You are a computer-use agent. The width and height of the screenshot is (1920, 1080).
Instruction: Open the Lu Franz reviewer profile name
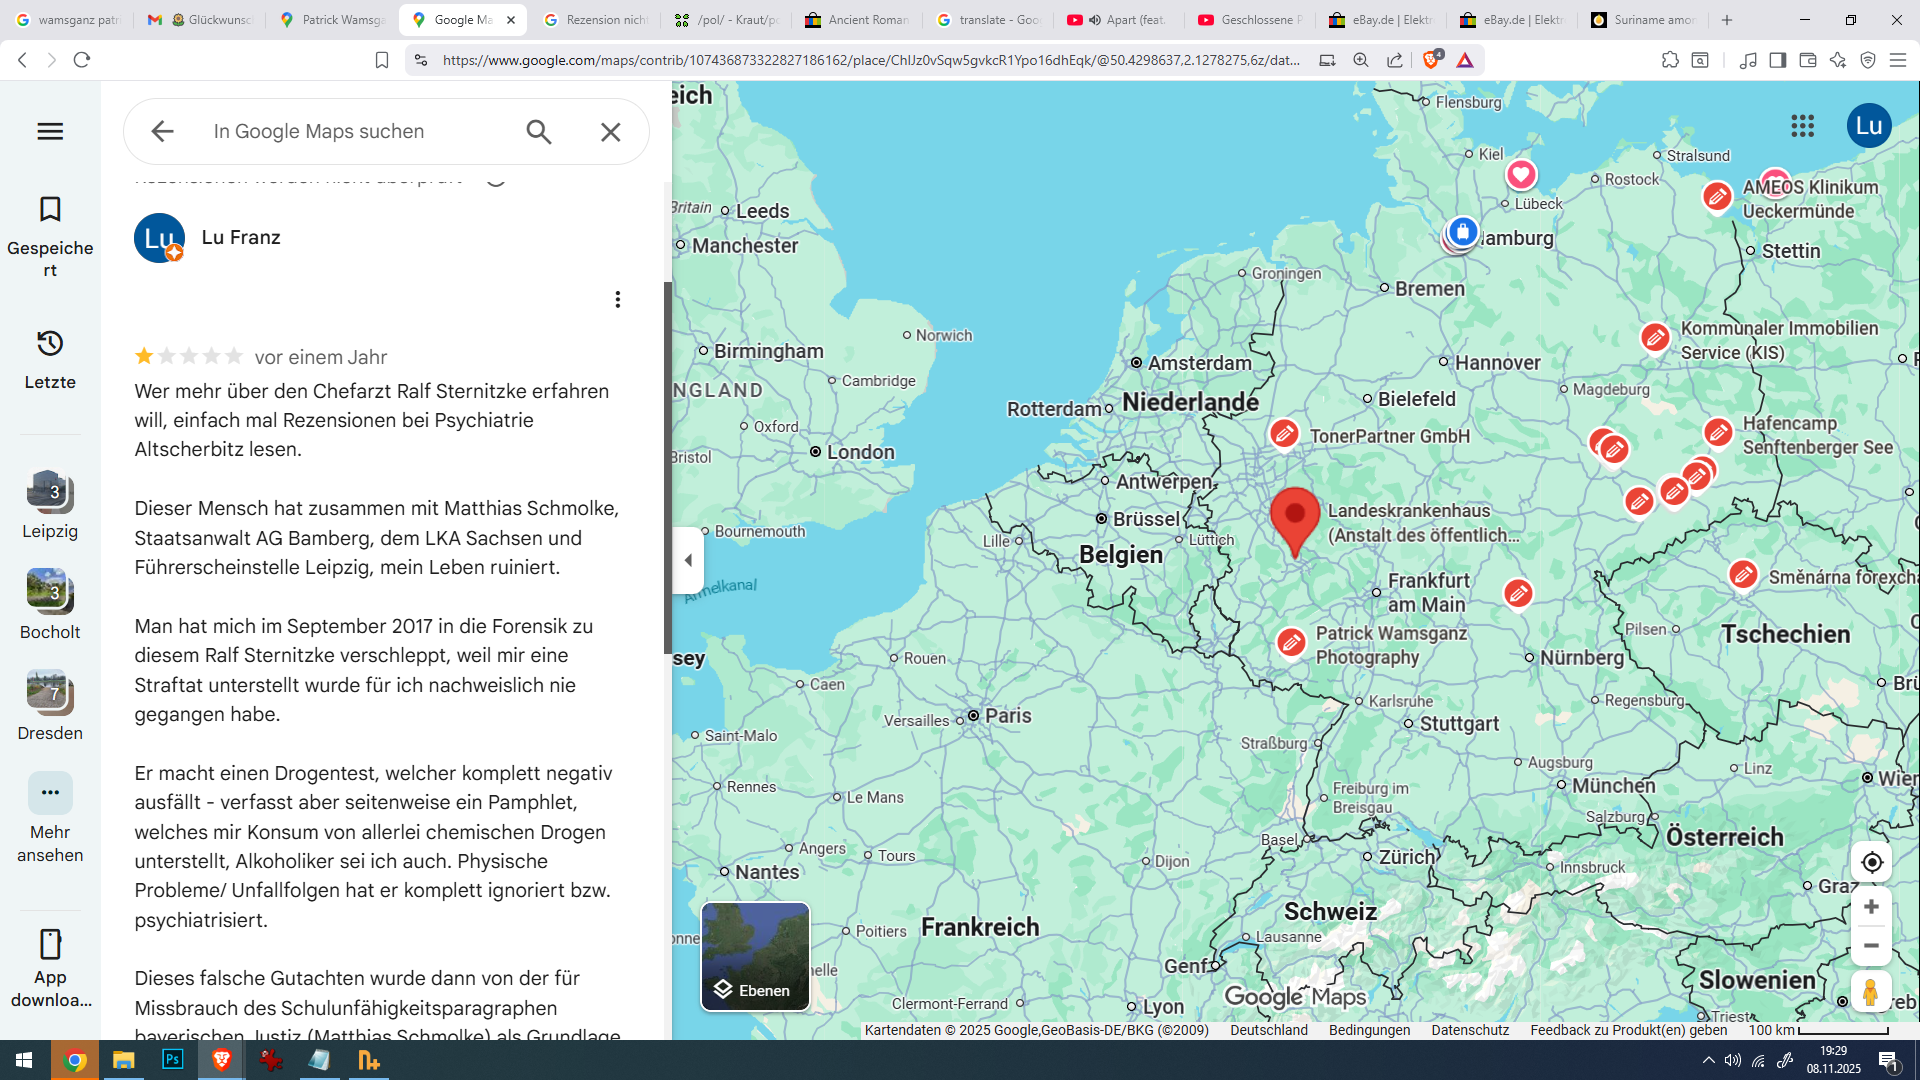coord(241,238)
